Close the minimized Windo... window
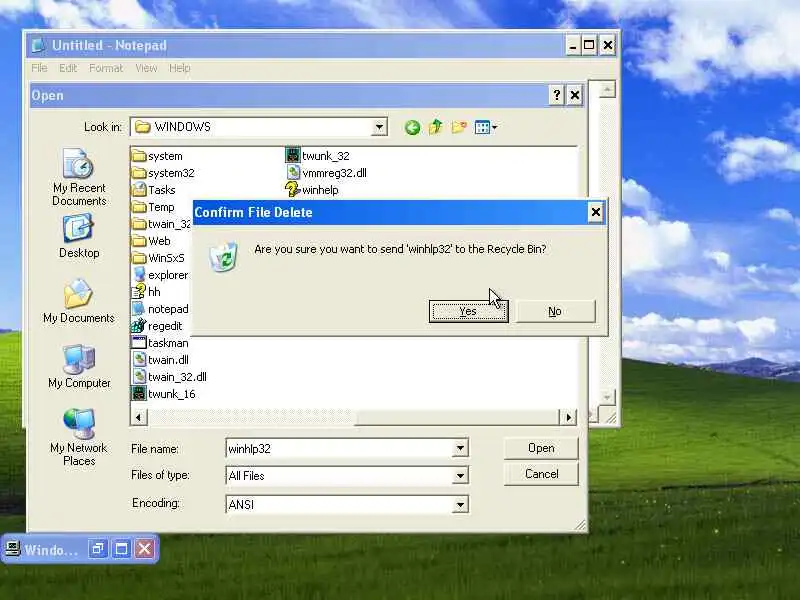The image size is (800, 600). coord(145,549)
